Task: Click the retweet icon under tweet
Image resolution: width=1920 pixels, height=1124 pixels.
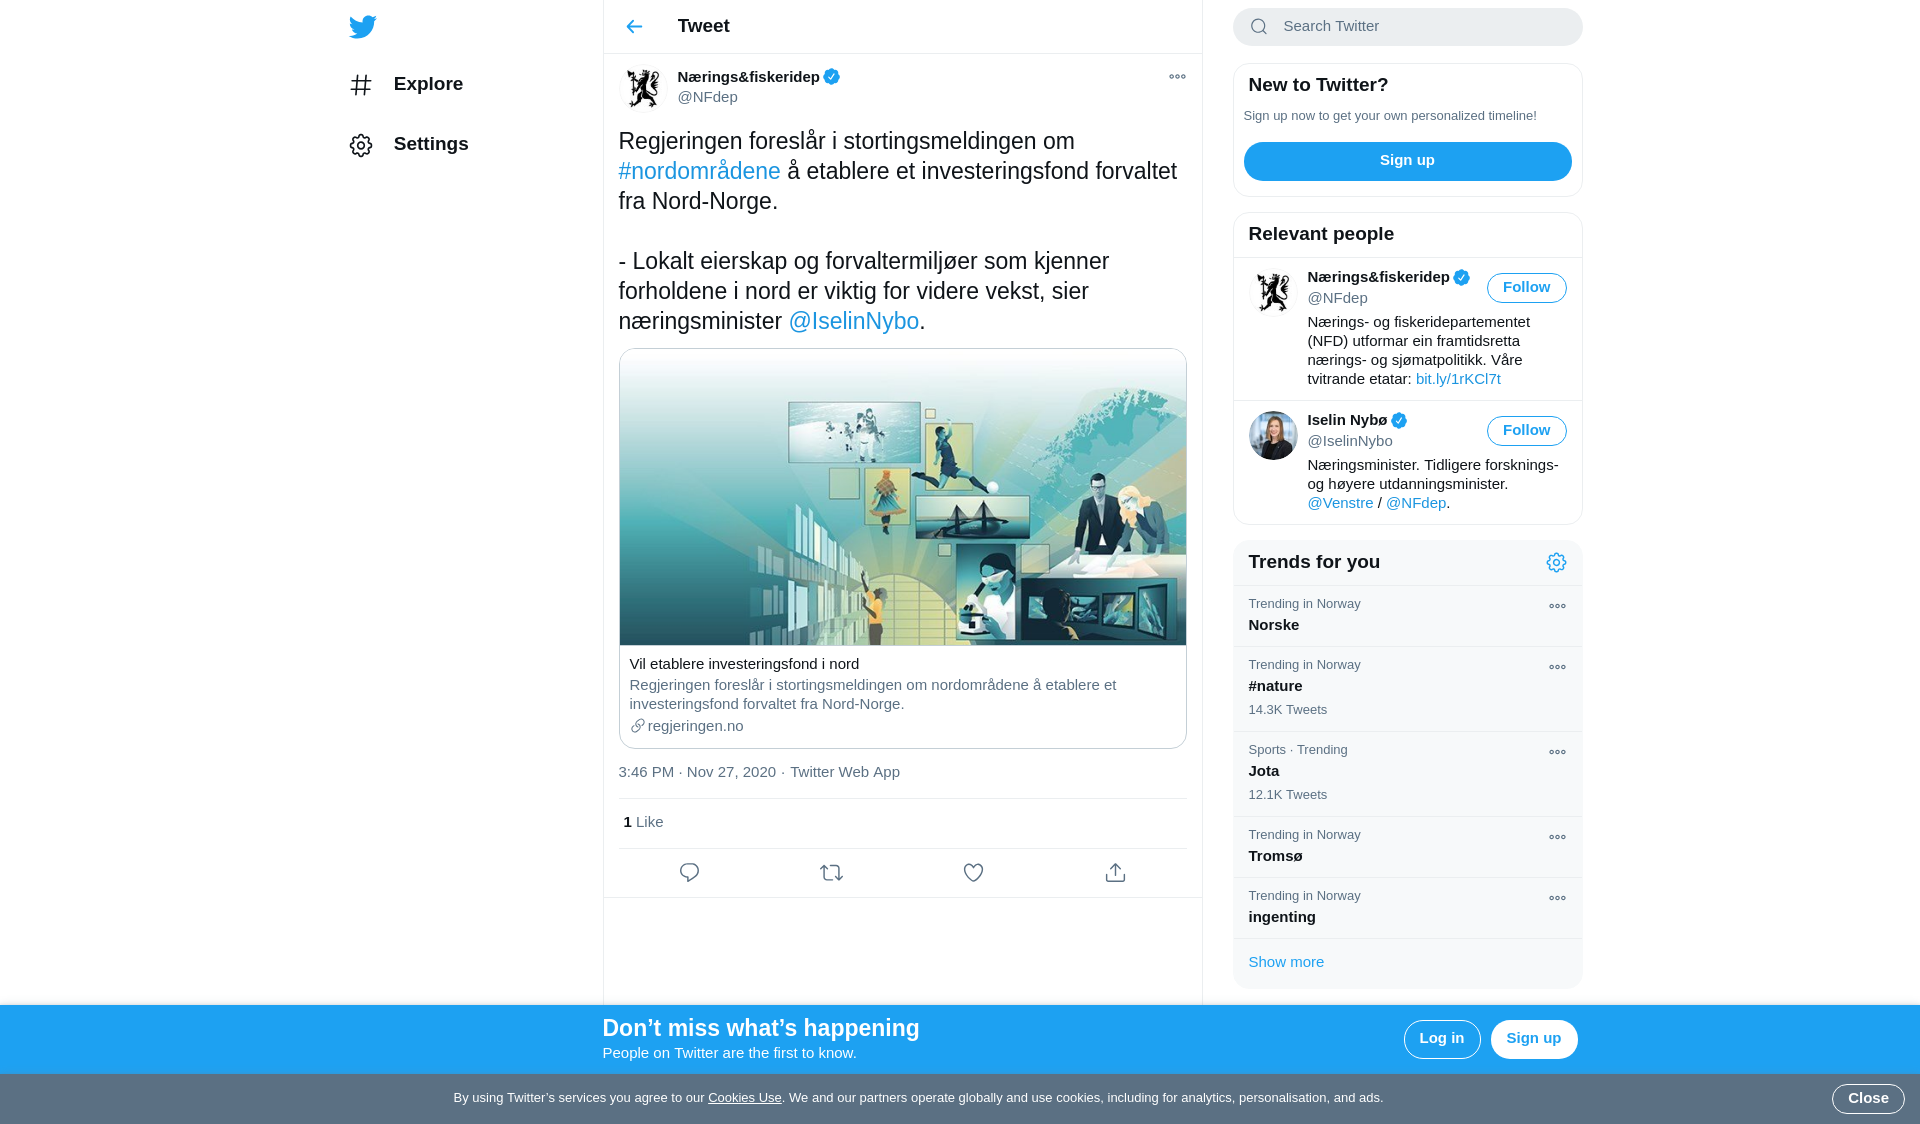Action: [x=831, y=873]
